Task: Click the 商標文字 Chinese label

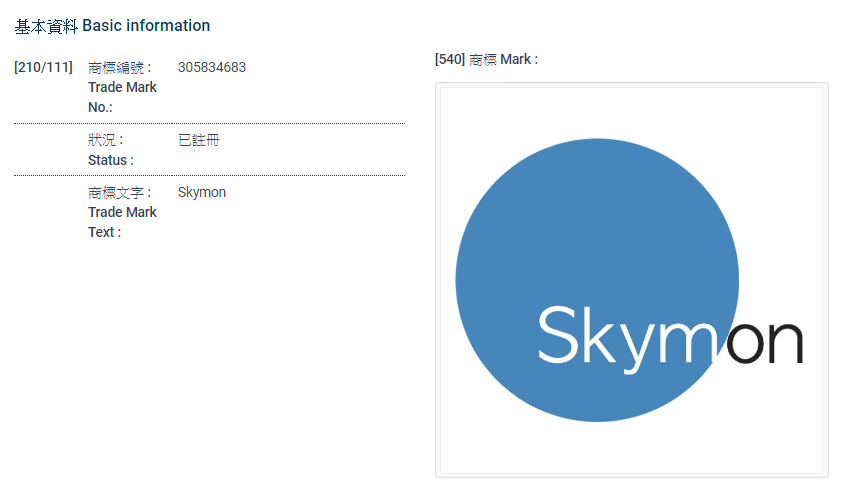Action: (x=119, y=192)
